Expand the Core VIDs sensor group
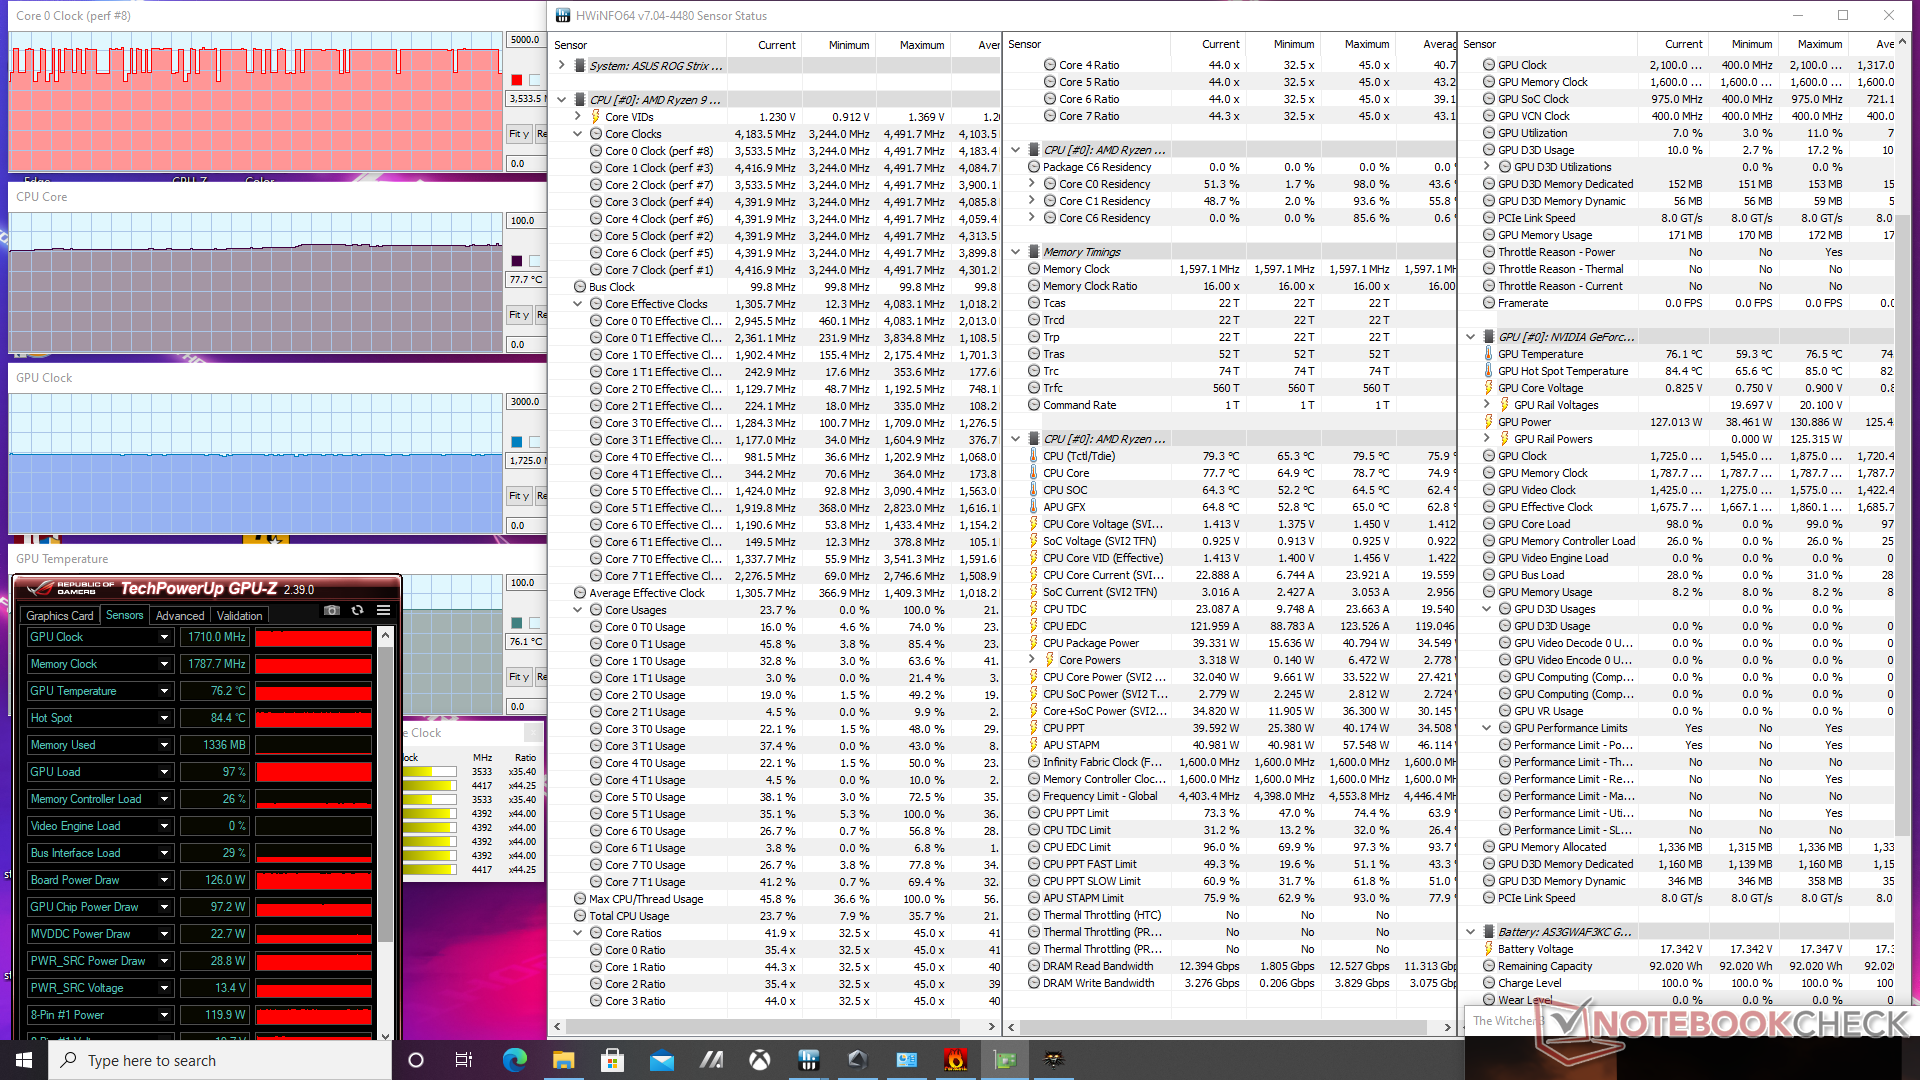This screenshot has width=1920, height=1080. [x=577, y=117]
